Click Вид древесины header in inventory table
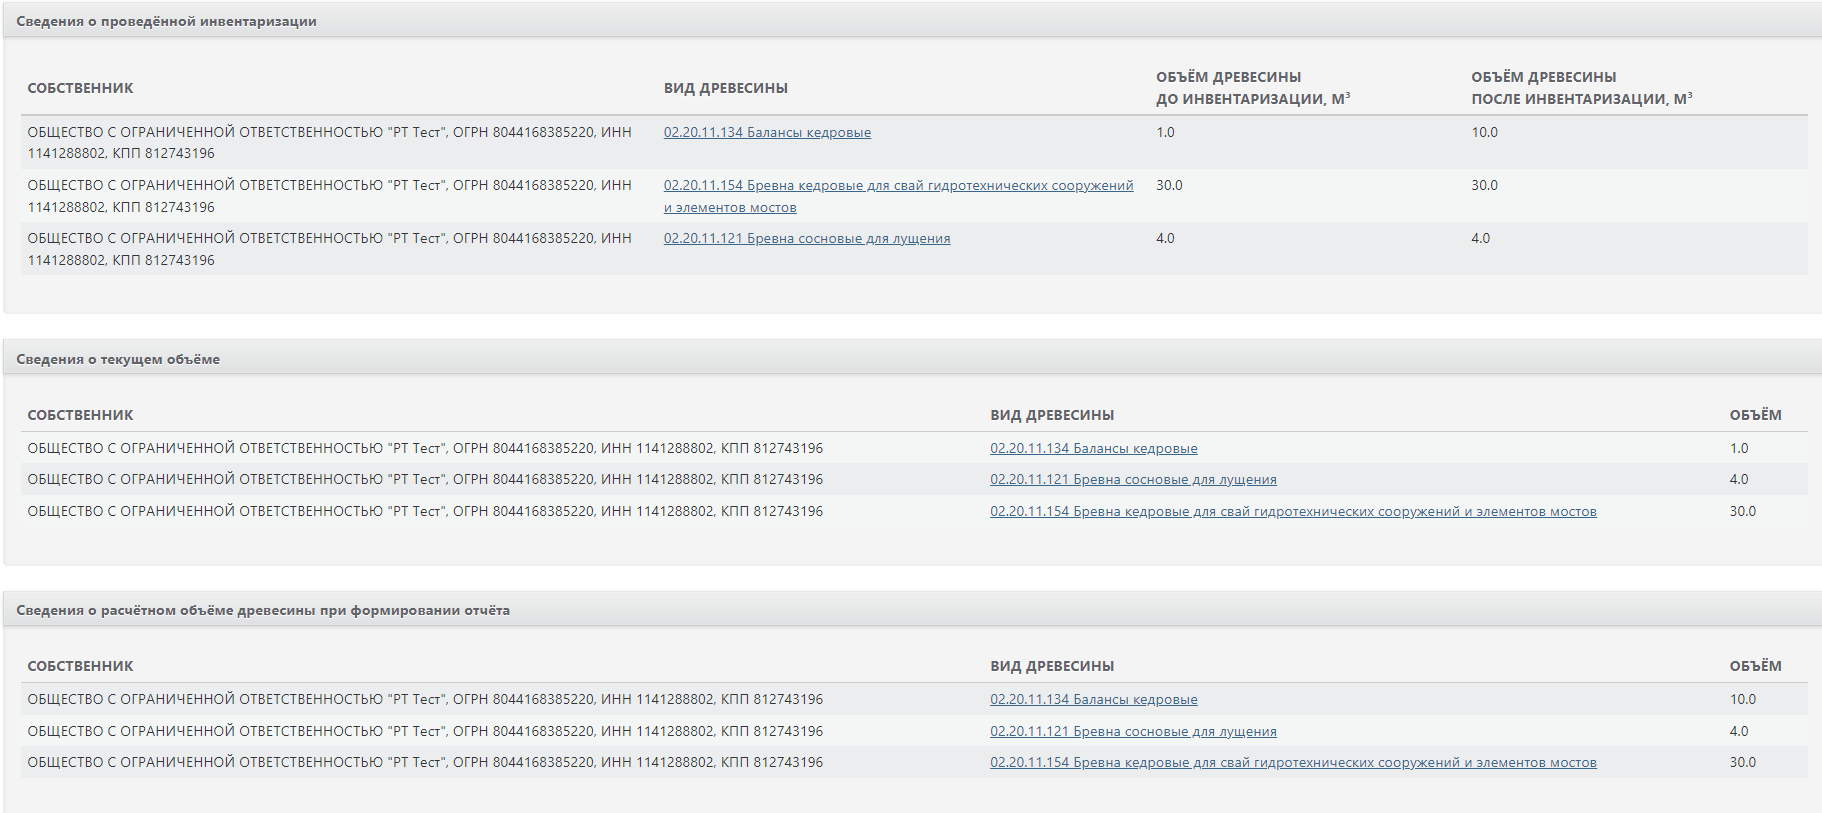The height and width of the screenshot is (813, 1822). pyautogui.click(x=726, y=88)
